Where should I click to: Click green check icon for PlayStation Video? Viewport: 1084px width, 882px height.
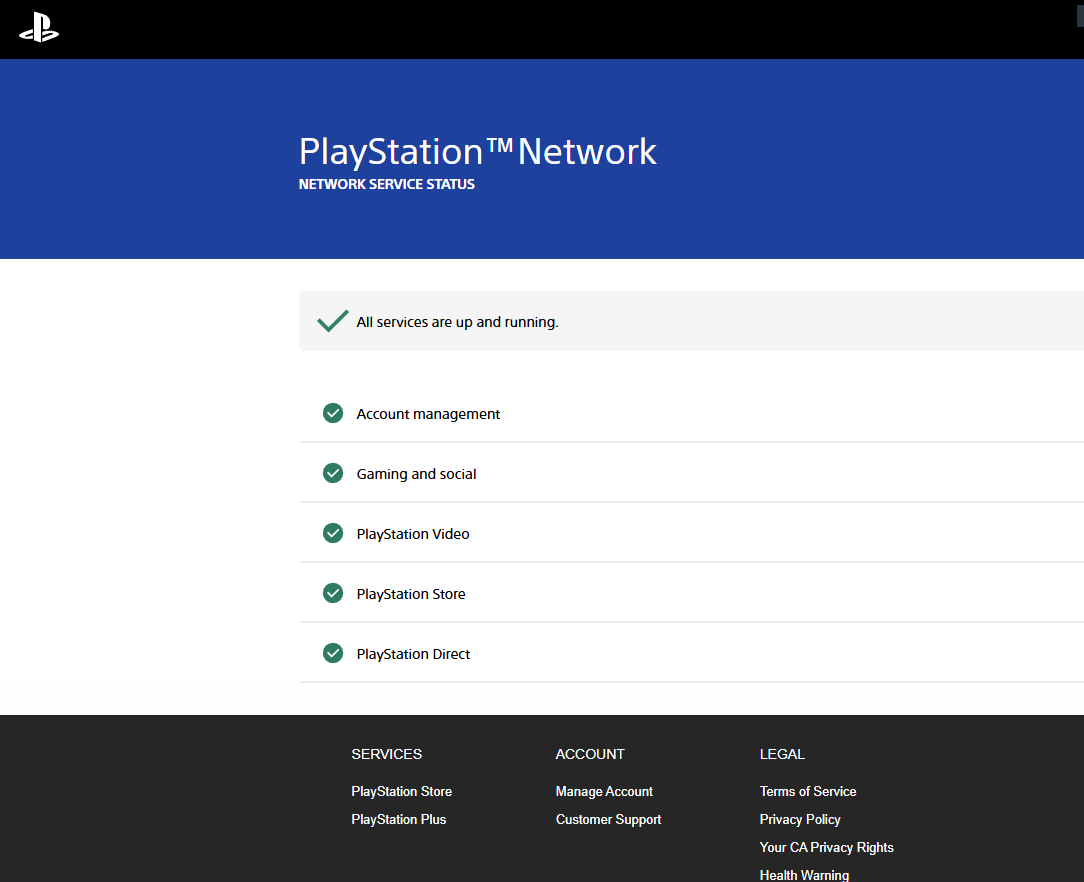[x=333, y=534]
